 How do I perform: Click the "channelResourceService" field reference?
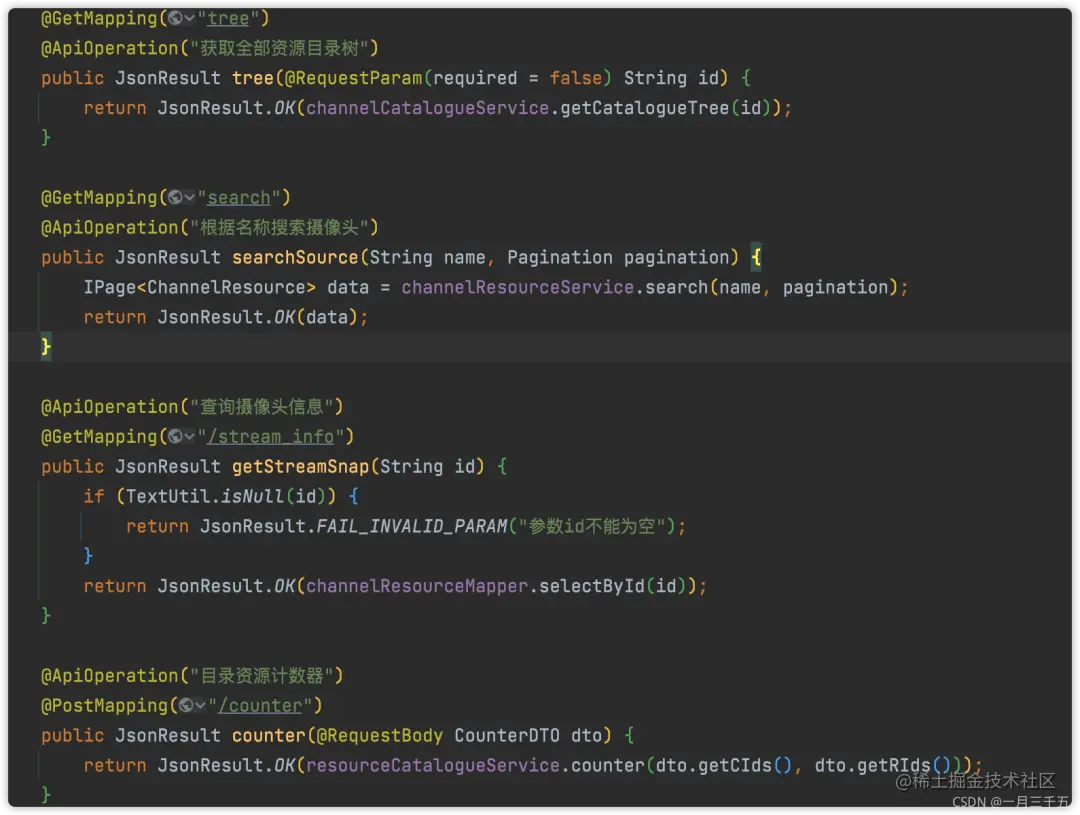click(x=518, y=287)
